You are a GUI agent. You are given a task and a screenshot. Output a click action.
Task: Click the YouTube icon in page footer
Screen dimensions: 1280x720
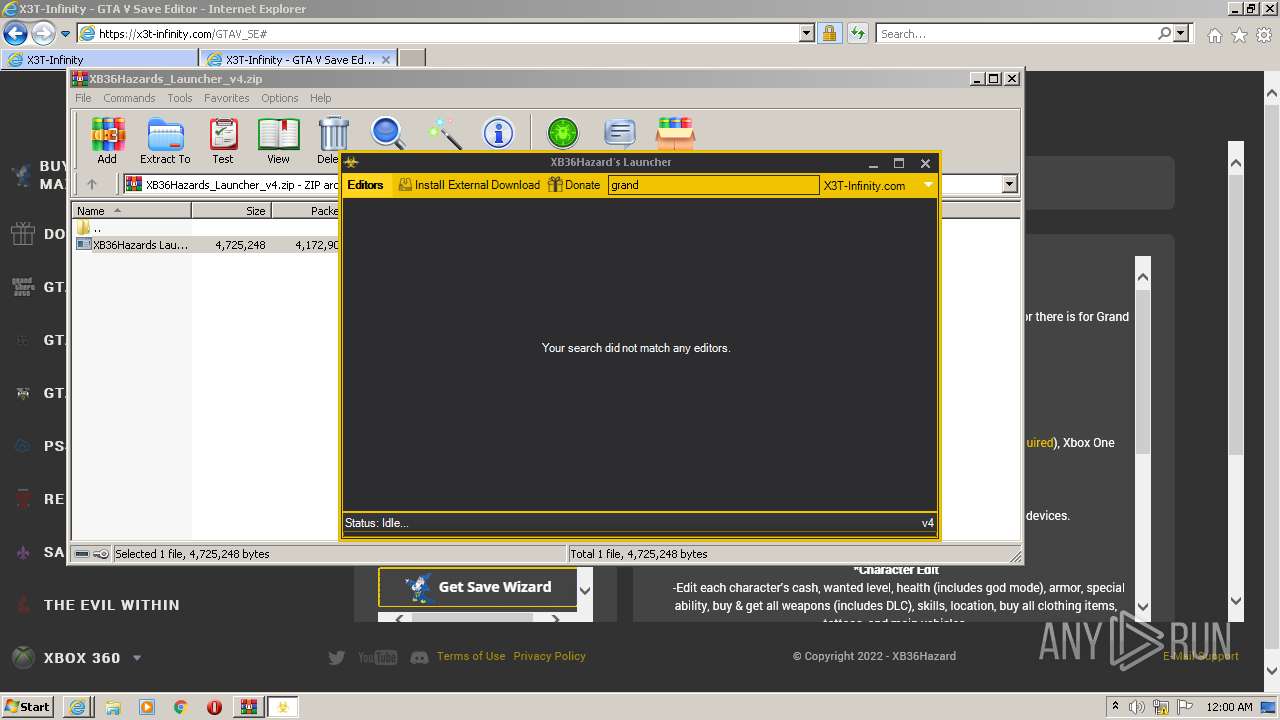[378, 657]
